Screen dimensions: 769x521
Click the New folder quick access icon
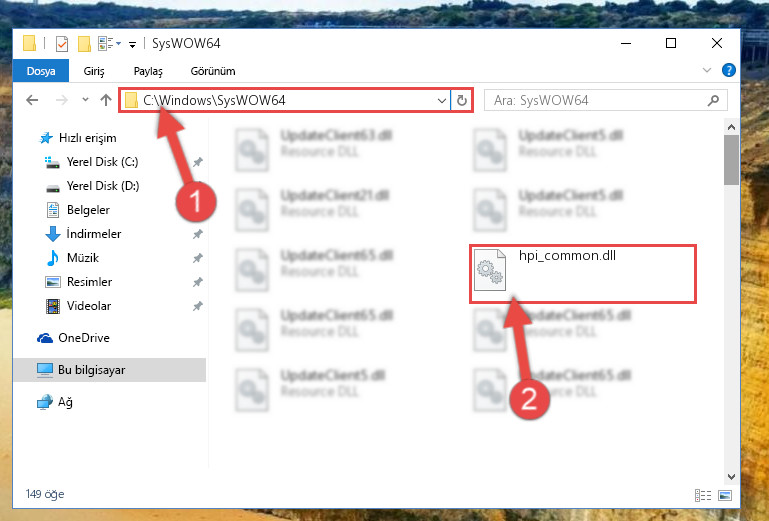[84, 44]
